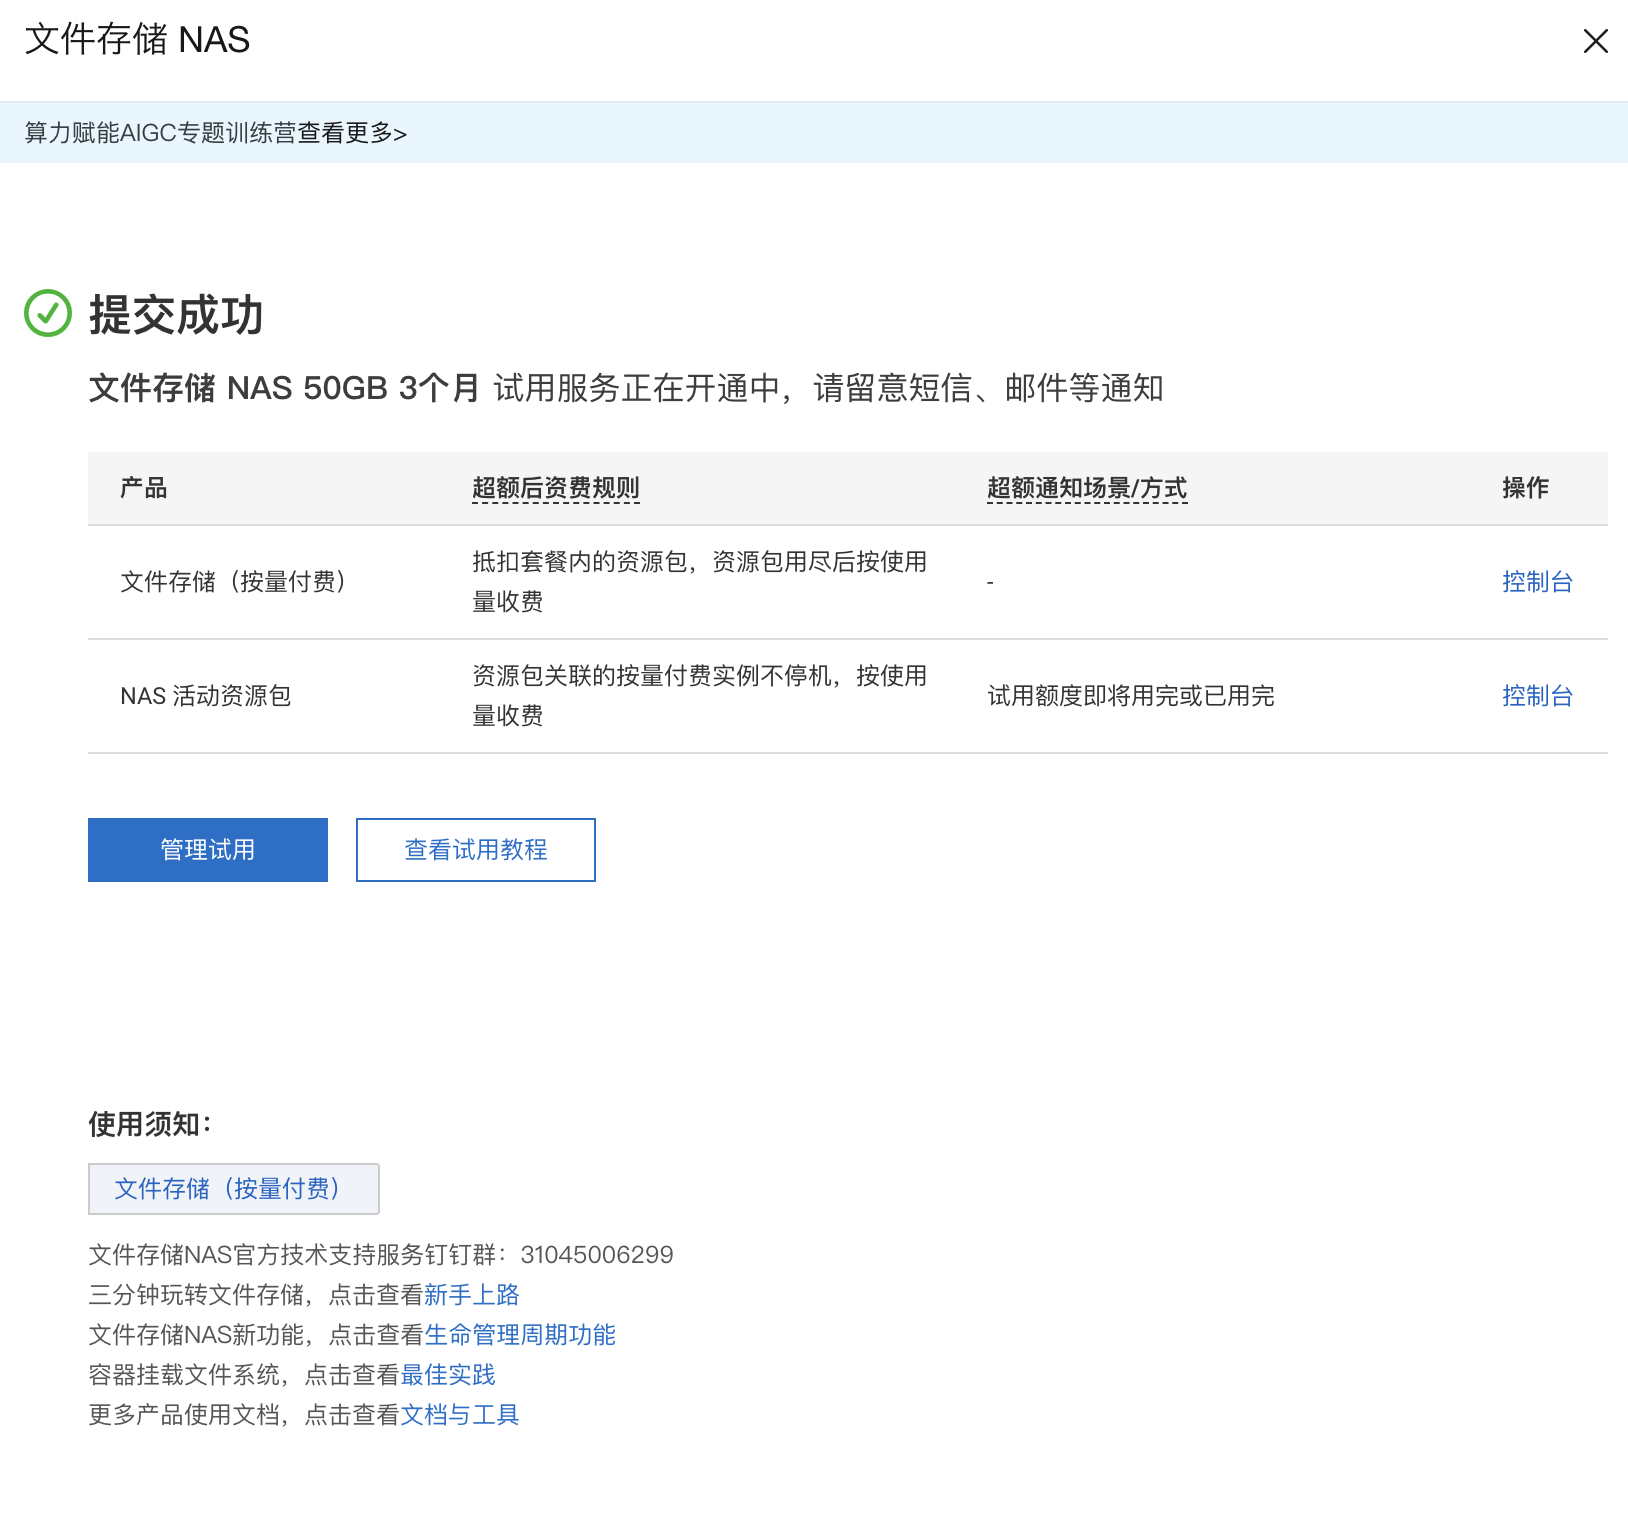This screenshot has width=1628, height=1534.
Task: Click the 产品 column header
Action: 144,488
